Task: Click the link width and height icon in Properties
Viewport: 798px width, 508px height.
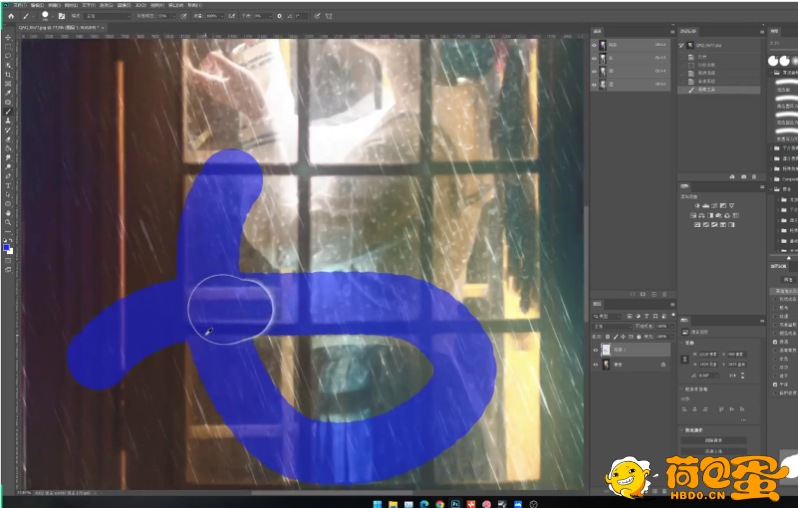Action: click(685, 359)
